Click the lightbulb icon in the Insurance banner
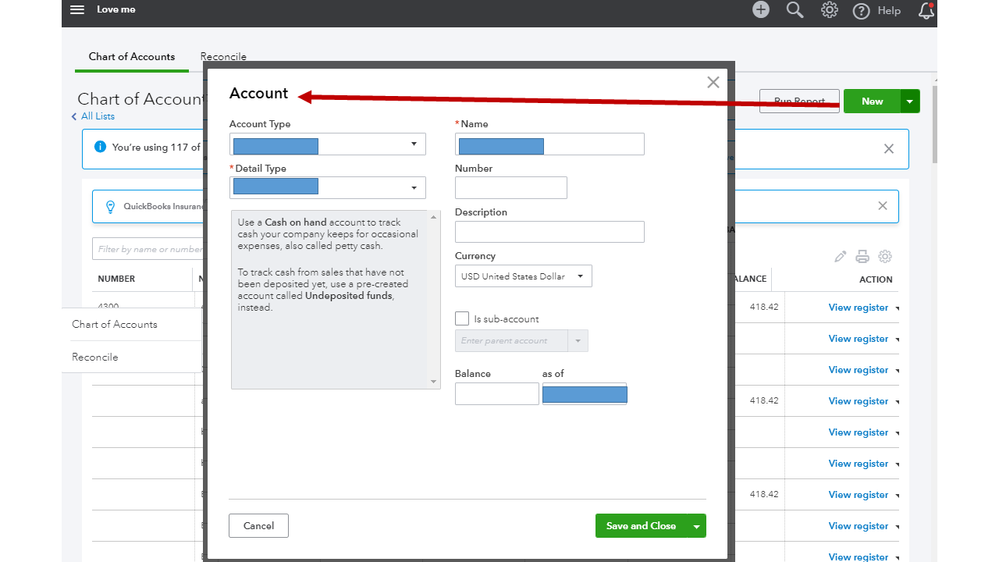Screen dimensions: 999x562 pos(110,206)
